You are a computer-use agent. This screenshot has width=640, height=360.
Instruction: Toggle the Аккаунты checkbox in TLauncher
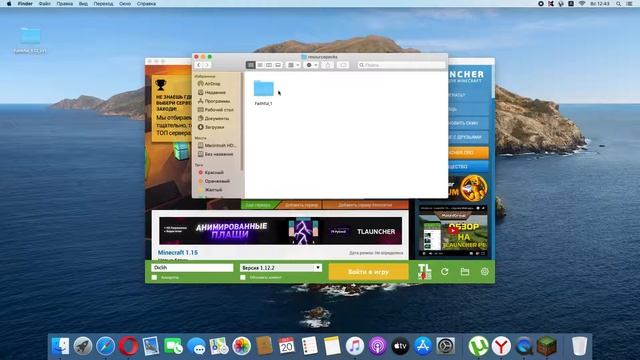click(x=154, y=278)
